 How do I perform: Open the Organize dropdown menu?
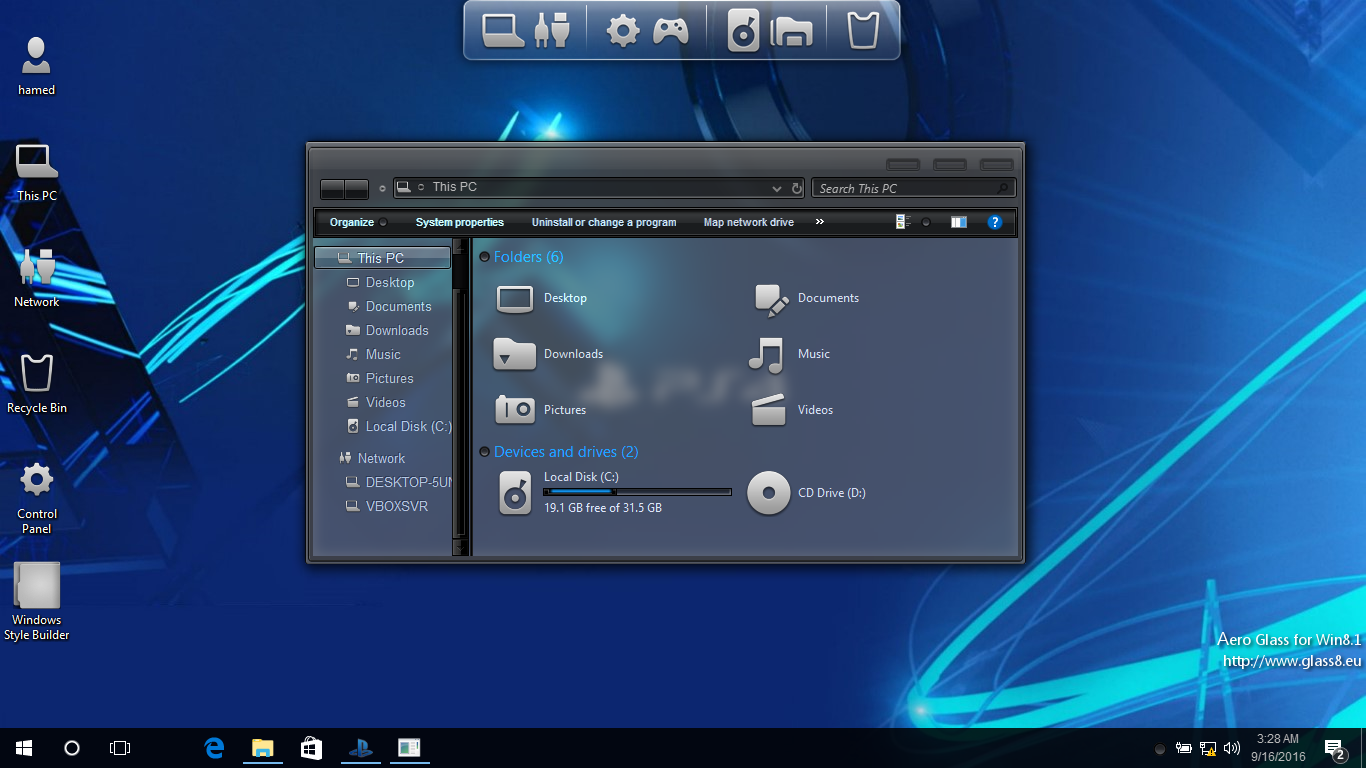pyautogui.click(x=352, y=222)
